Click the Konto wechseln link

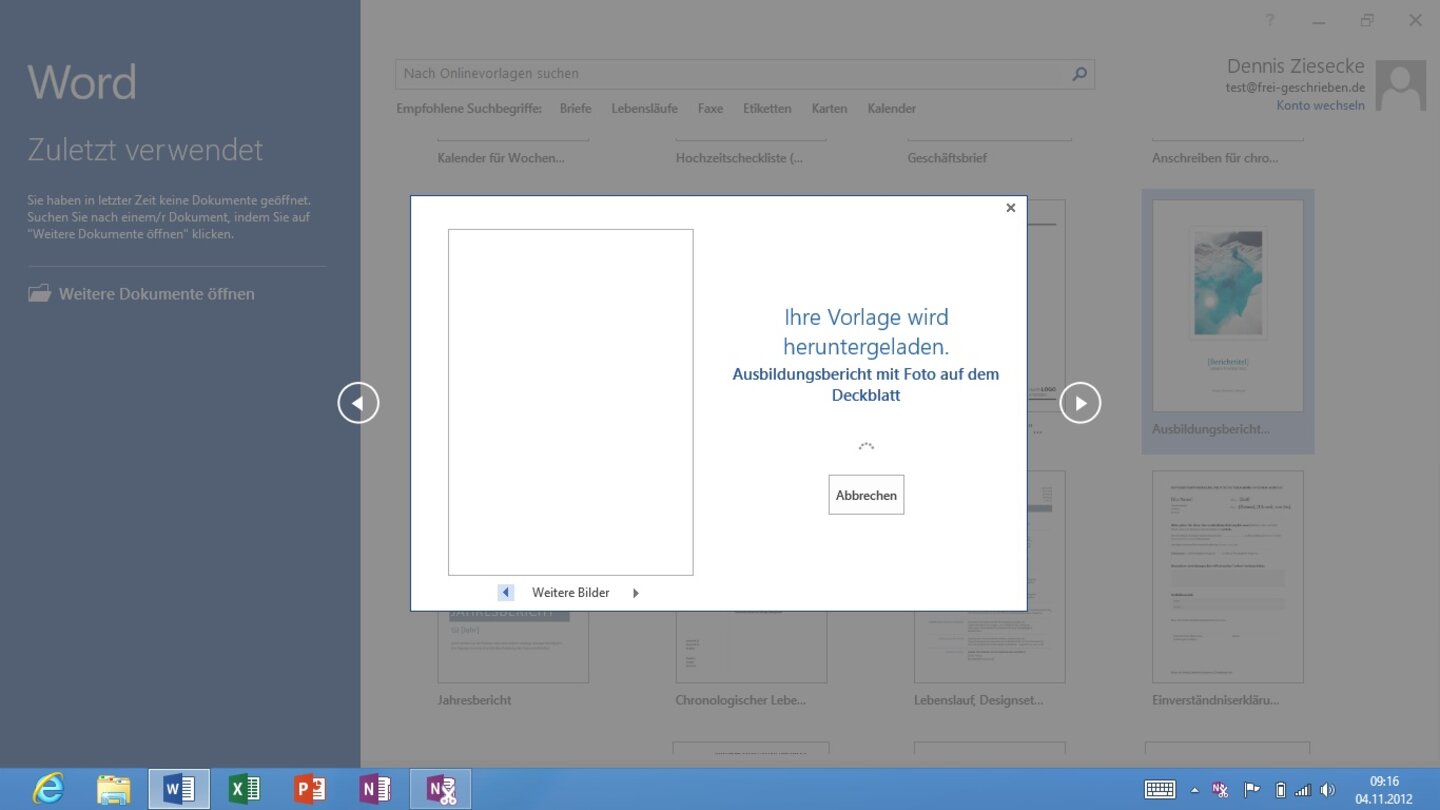tap(1320, 105)
